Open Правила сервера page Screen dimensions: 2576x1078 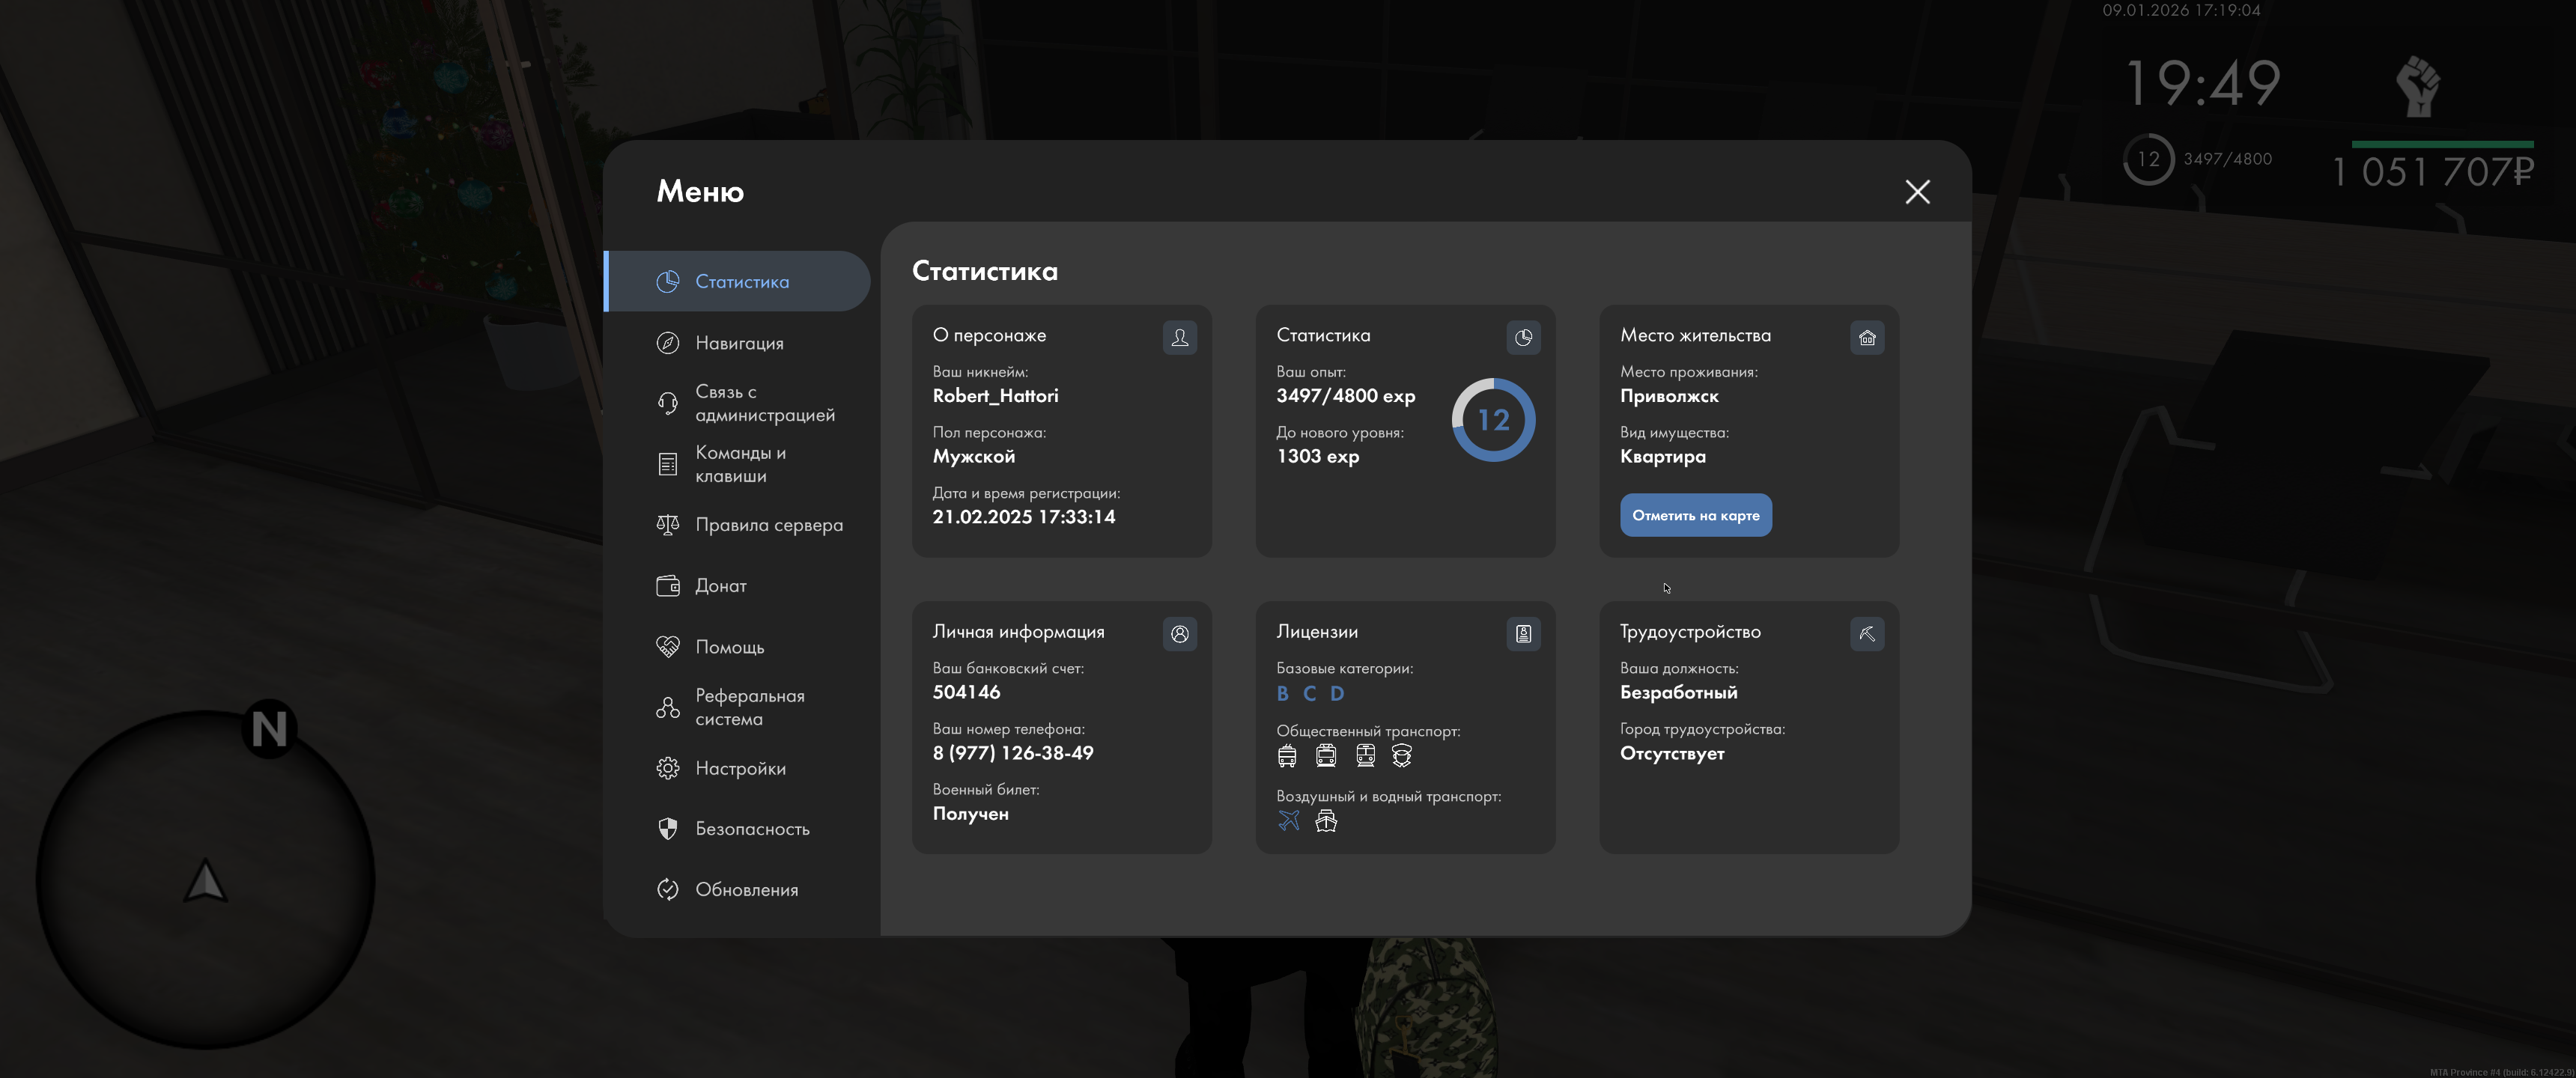[x=768, y=525]
